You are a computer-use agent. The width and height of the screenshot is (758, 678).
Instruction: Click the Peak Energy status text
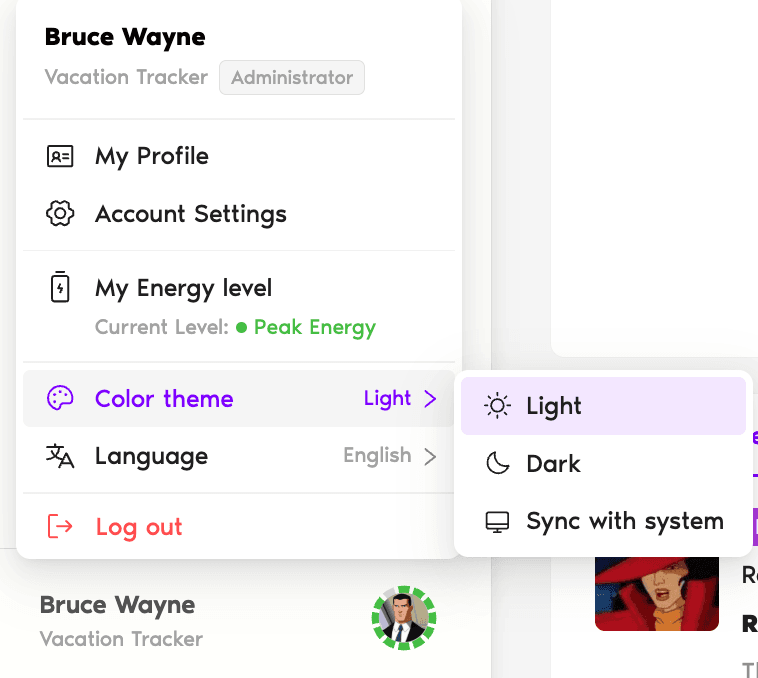coord(315,328)
